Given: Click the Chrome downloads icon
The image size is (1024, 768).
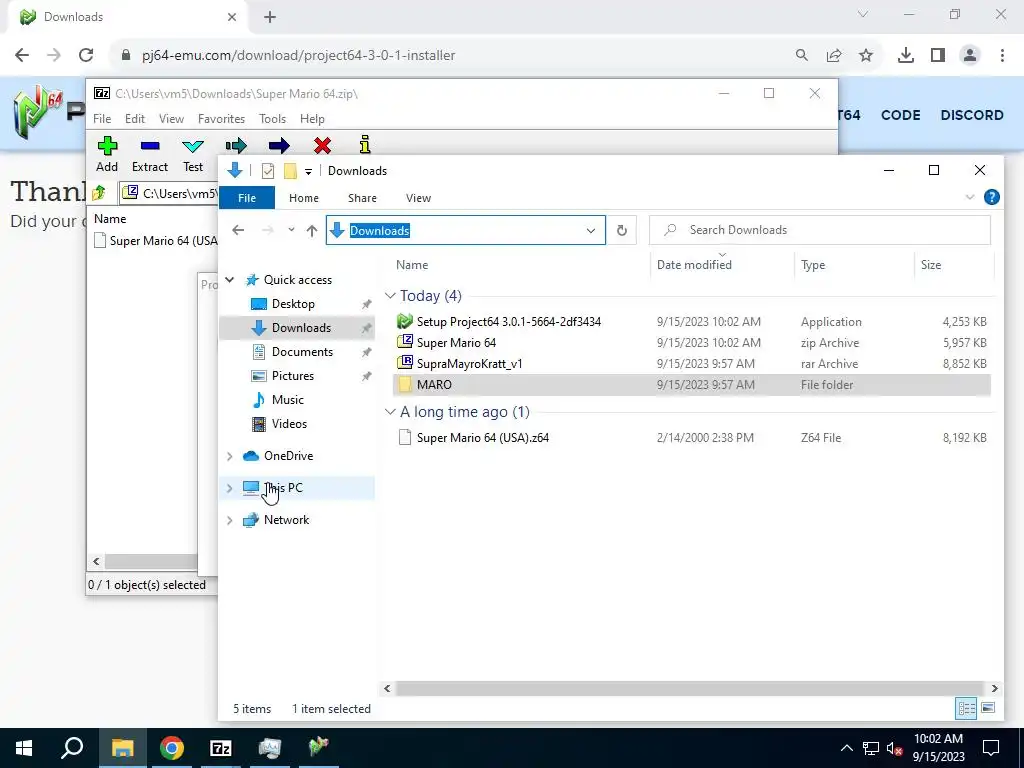Looking at the screenshot, I should [905, 56].
